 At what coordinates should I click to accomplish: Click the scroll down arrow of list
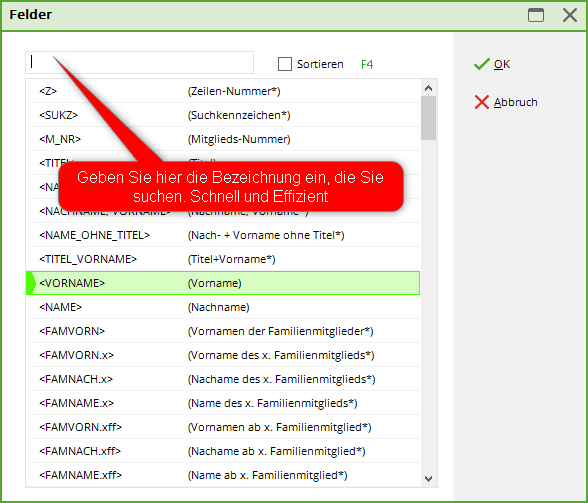click(x=428, y=479)
